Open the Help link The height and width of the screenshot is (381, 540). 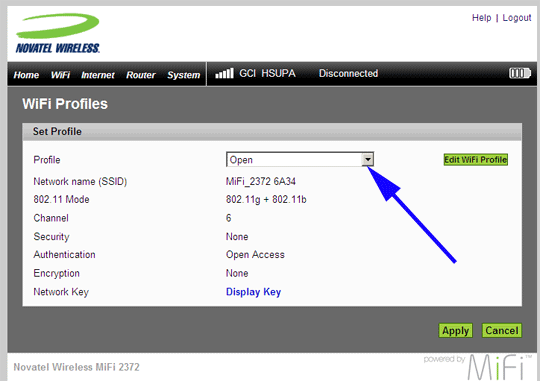[481, 18]
